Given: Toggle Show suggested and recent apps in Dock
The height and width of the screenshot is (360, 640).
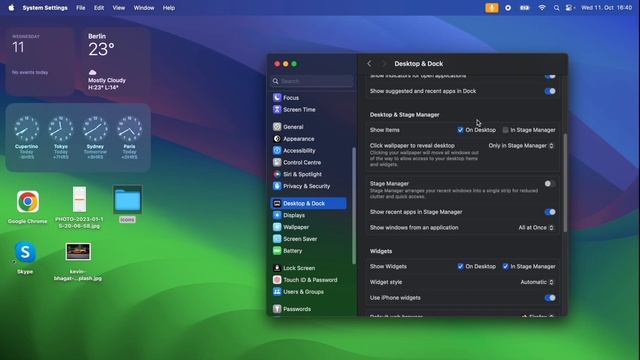Looking at the screenshot, I should point(550,91).
